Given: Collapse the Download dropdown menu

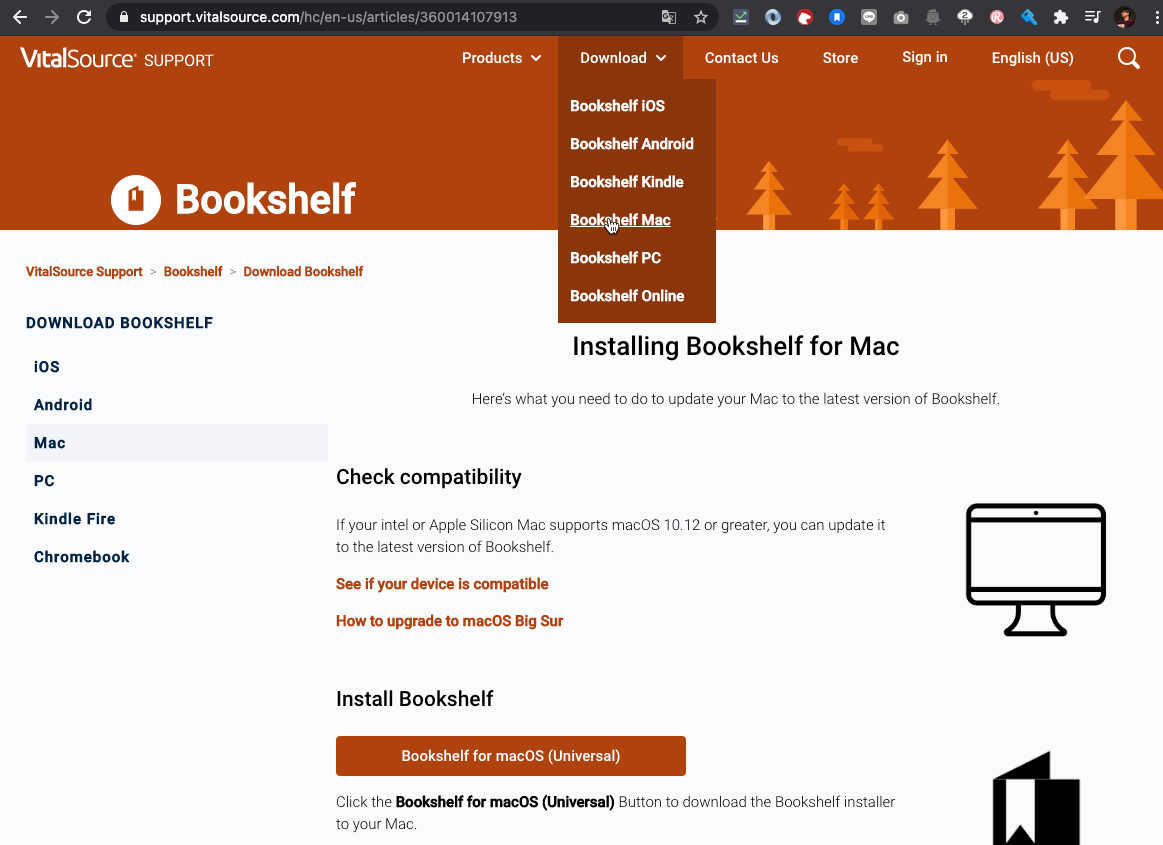Looking at the screenshot, I should [623, 58].
